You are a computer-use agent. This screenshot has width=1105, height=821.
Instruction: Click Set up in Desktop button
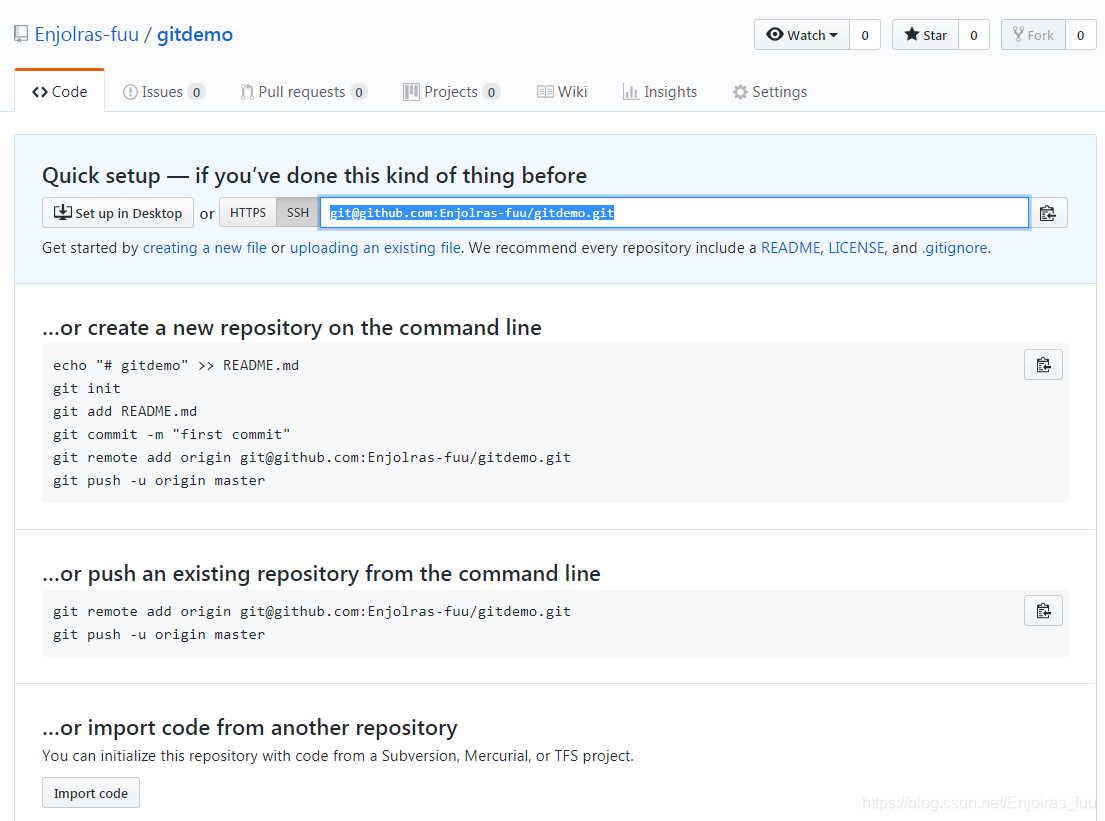point(118,213)
